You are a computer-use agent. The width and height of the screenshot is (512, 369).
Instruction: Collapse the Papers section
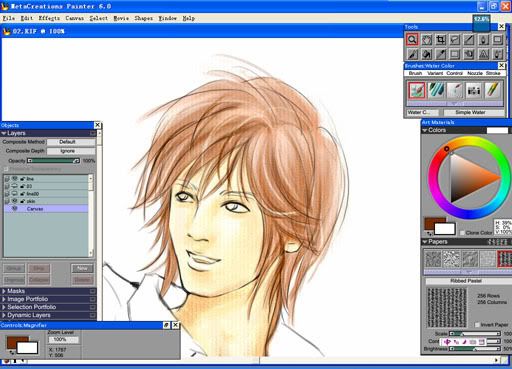[x=425, y=242]
